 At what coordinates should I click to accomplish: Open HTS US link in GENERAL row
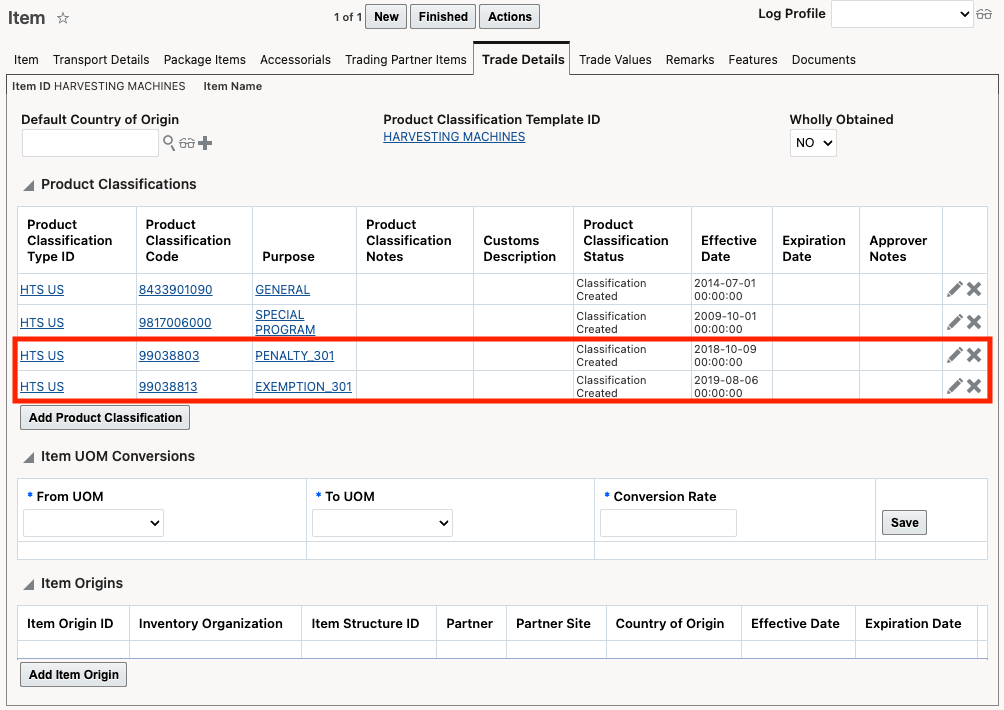pos(42,289)
